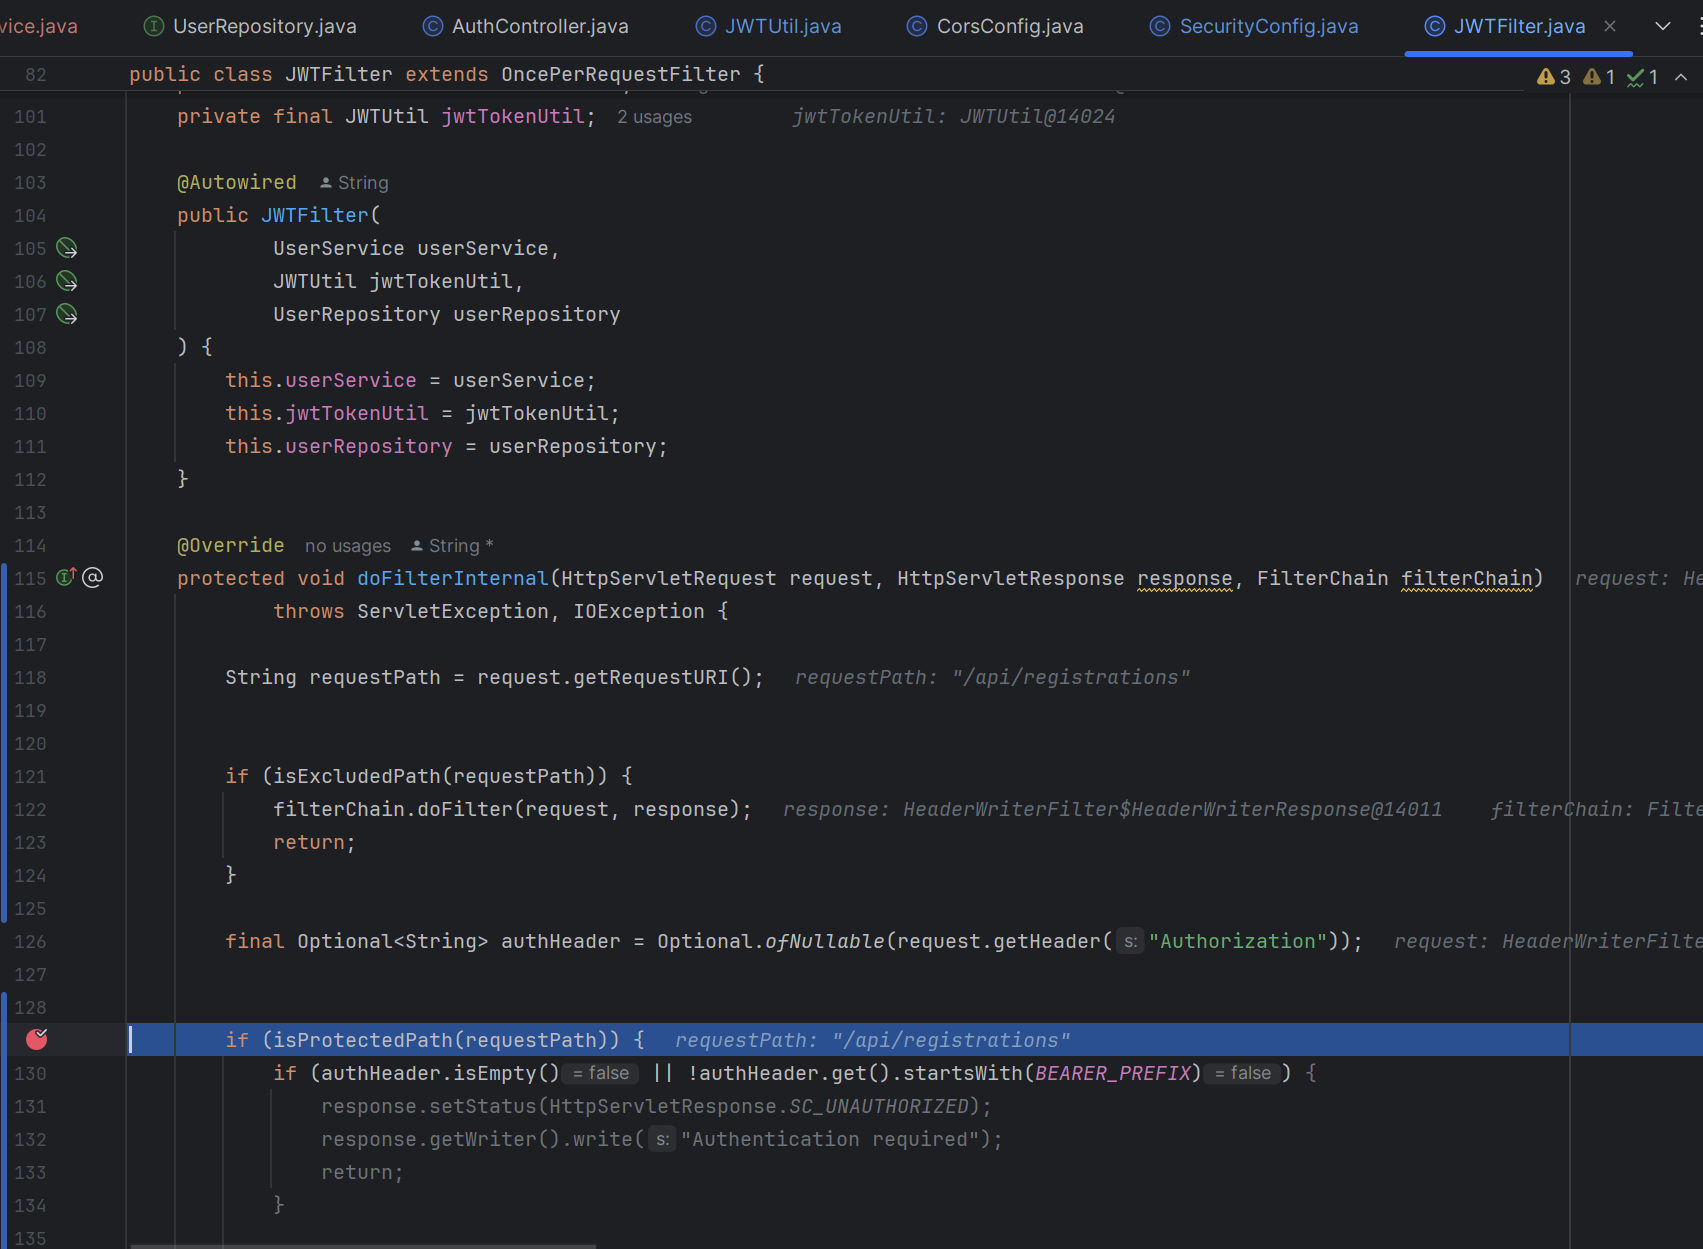Open the SecurityConfig.java tab
Viewport: 1703px width, 1249px height.
click(1254, 26)
